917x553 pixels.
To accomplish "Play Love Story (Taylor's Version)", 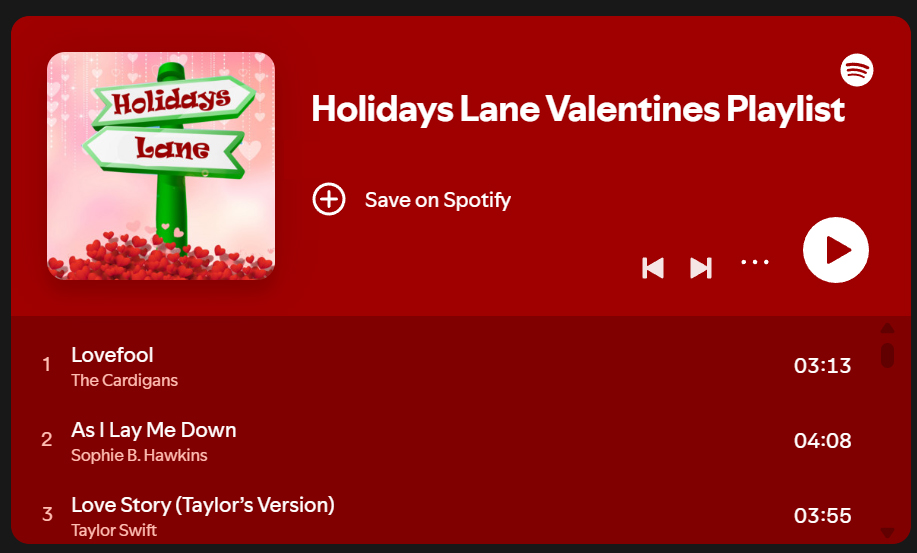I will [203, 505].
